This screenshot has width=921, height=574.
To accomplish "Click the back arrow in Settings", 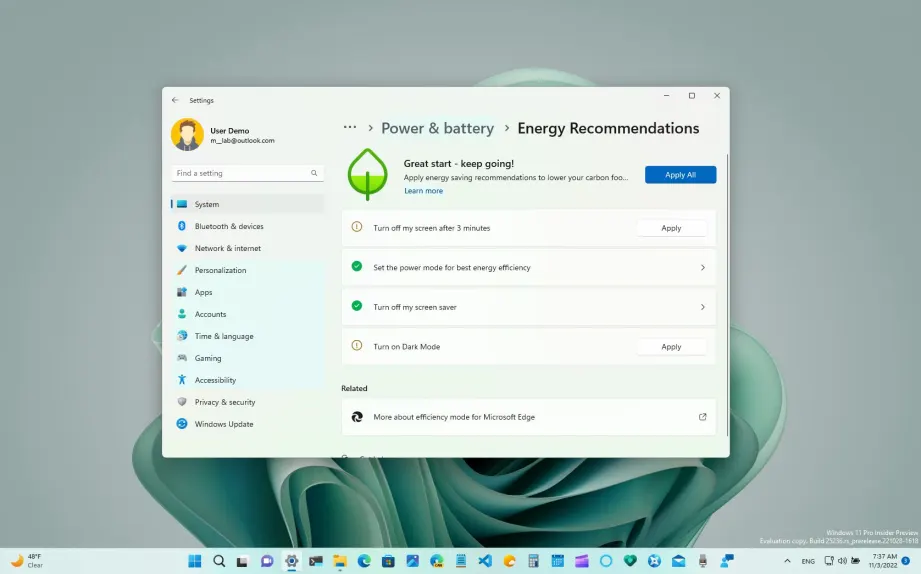I will pos(175,100).
